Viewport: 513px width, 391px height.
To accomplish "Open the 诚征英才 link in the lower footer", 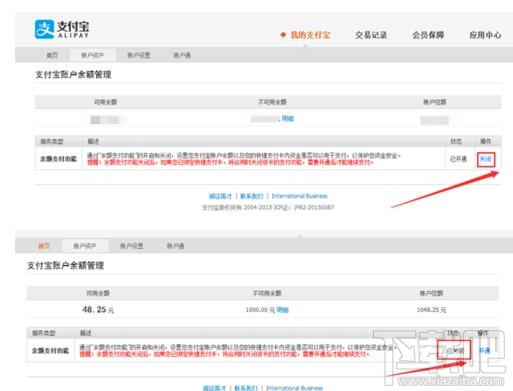I will point(214,388).
